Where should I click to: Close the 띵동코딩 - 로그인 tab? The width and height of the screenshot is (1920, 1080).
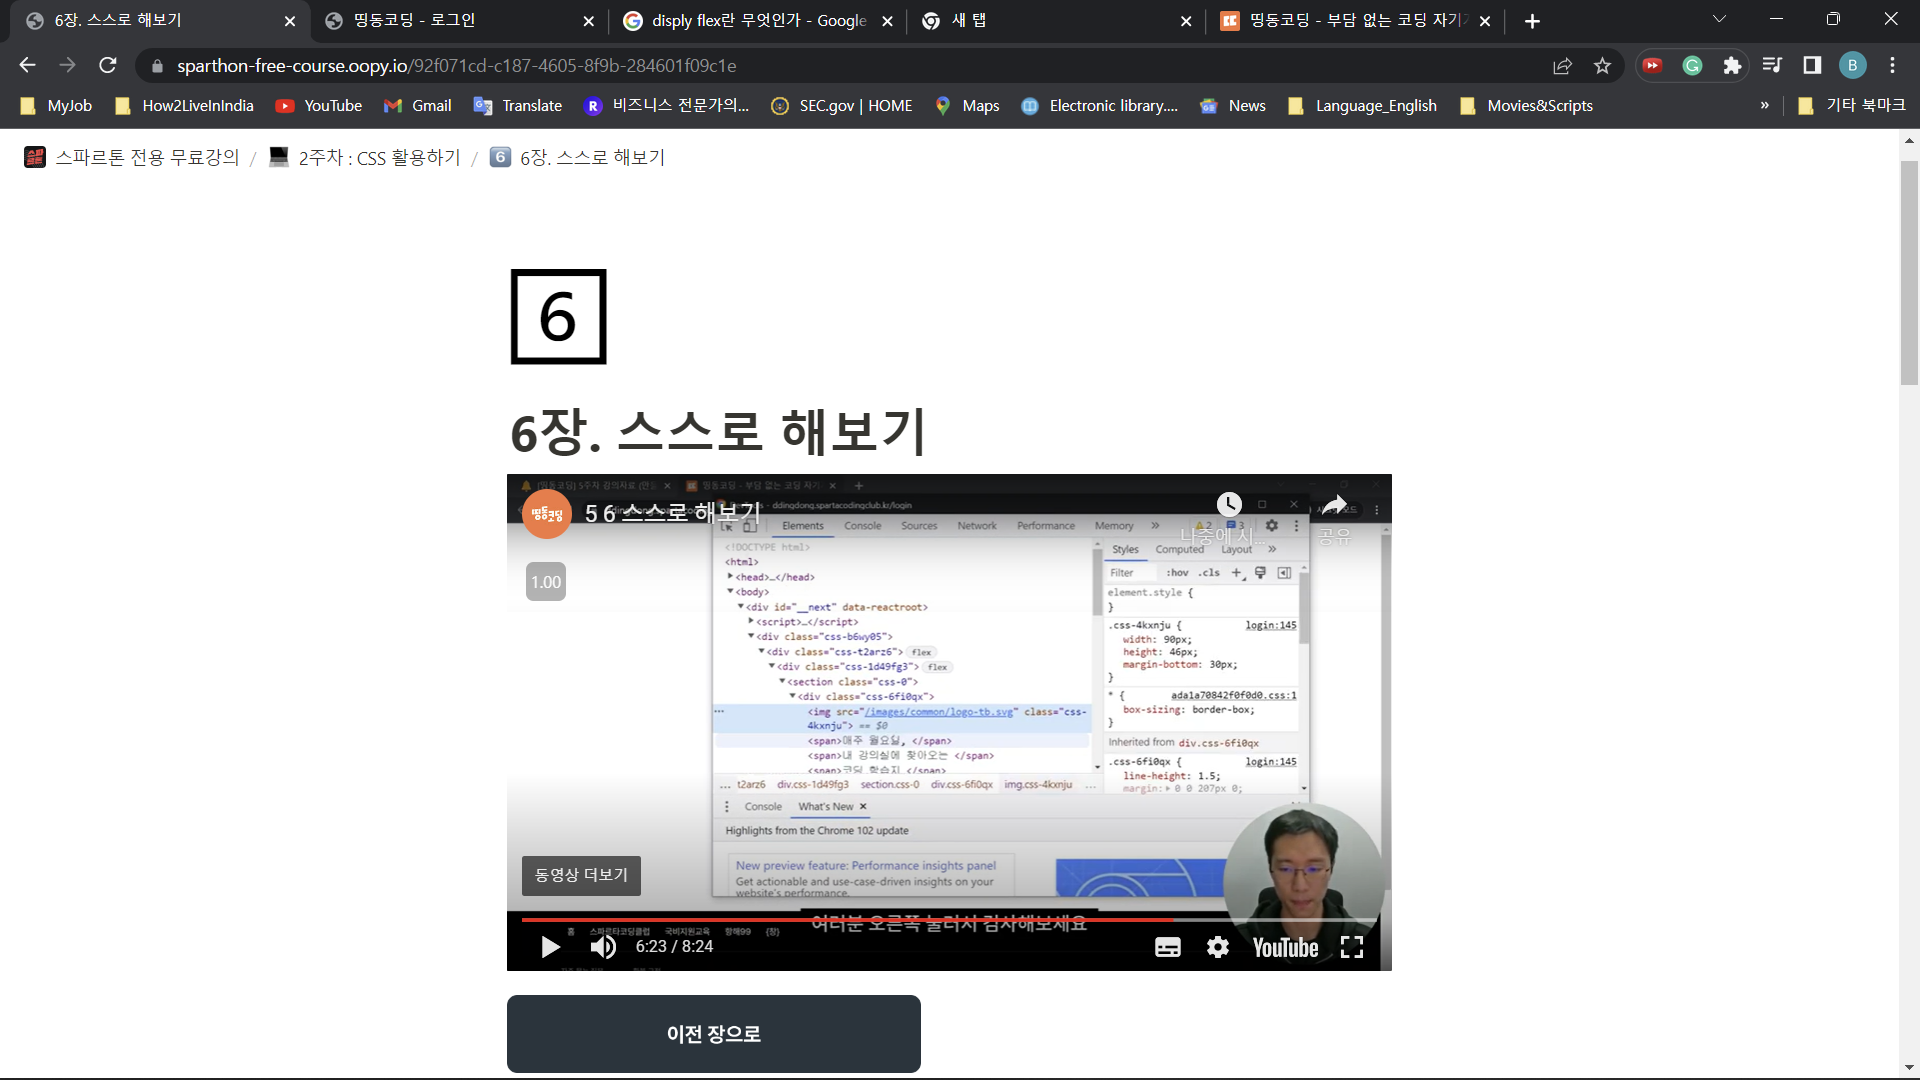click(588, 21)
